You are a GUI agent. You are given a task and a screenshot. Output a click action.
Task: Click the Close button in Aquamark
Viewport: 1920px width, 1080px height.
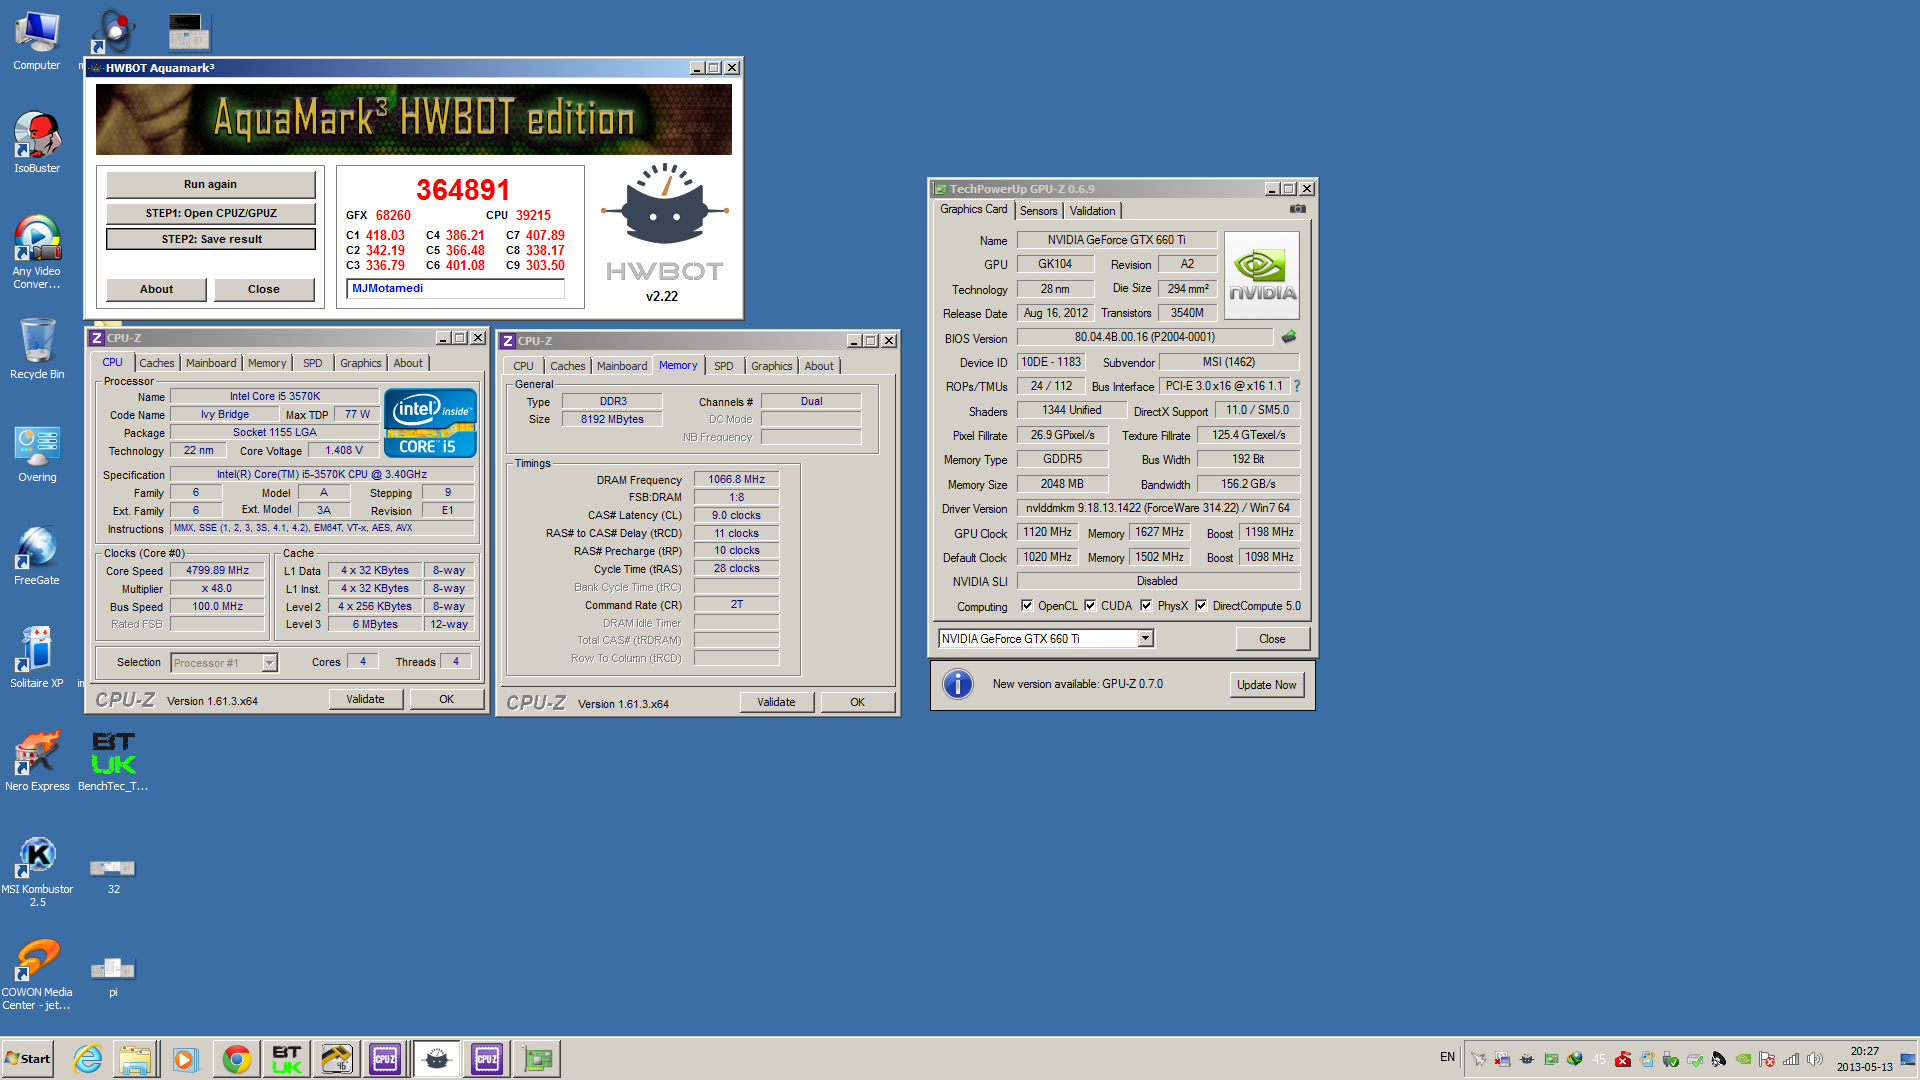(x=264, y=289)
